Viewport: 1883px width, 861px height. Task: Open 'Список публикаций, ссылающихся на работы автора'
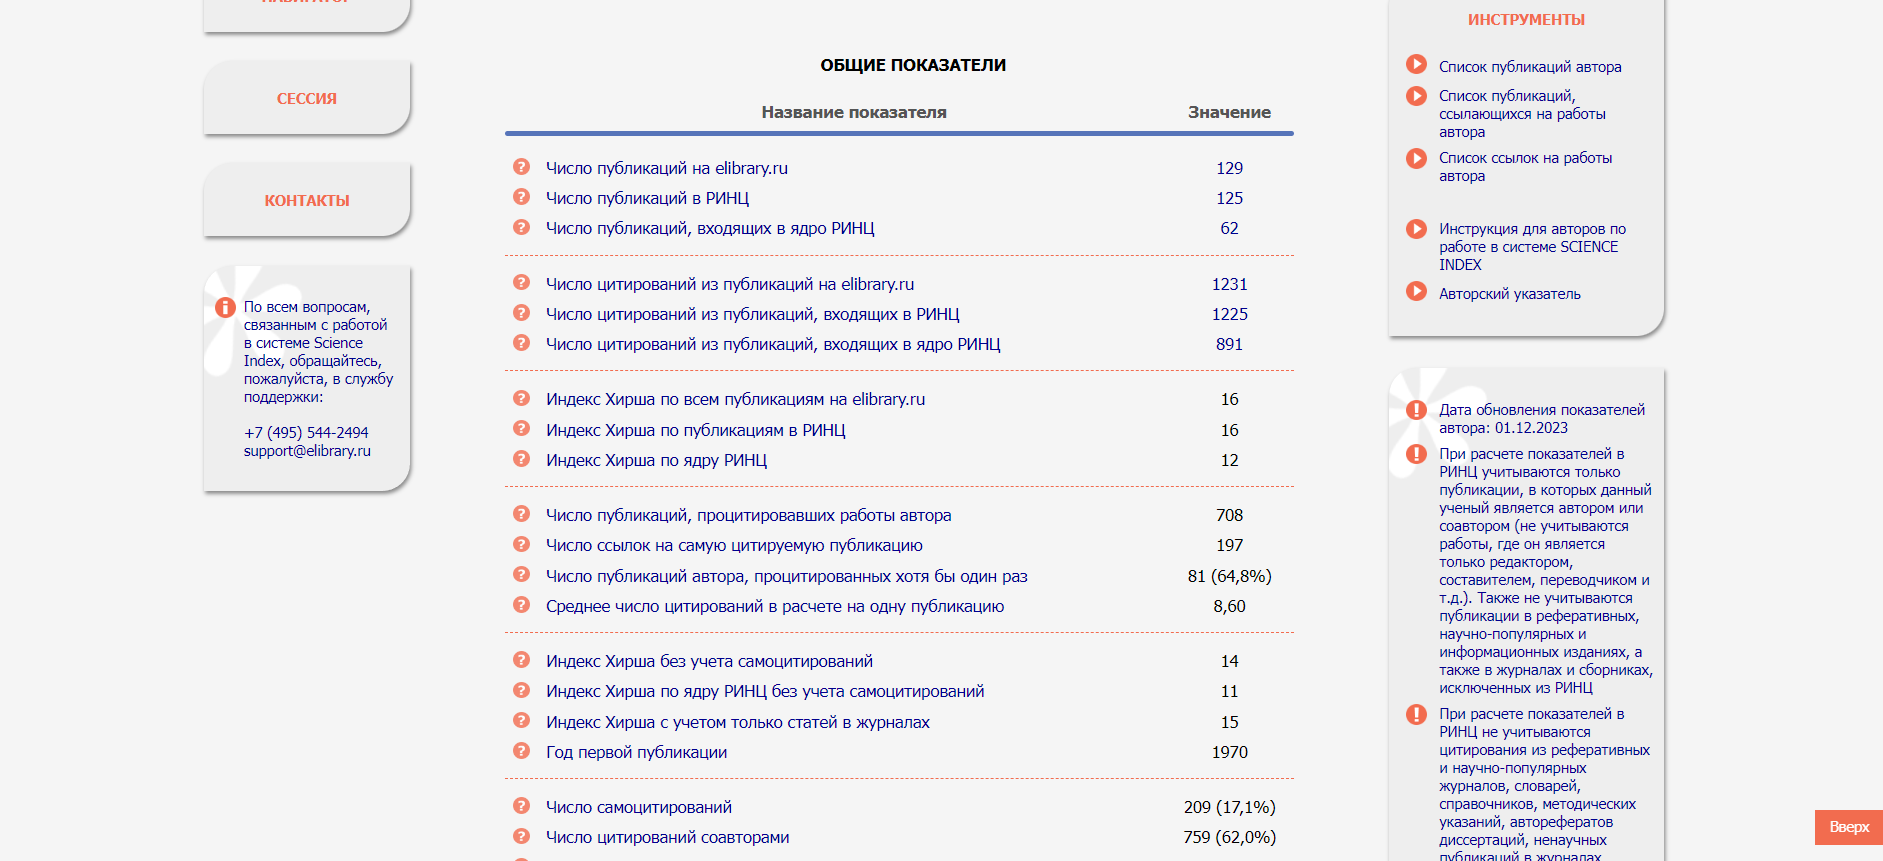(x=1522, y=114)
